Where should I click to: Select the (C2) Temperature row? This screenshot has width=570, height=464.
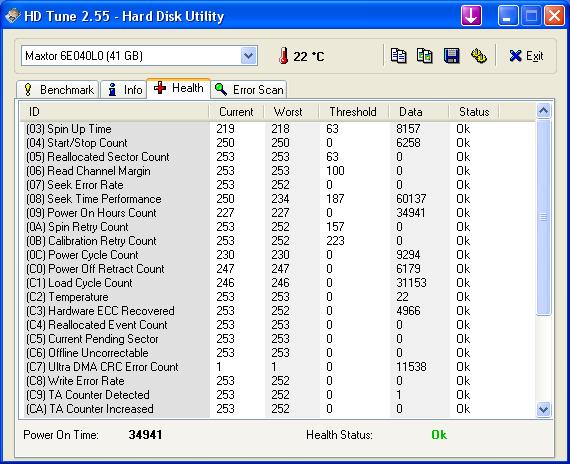pos(278,297)
